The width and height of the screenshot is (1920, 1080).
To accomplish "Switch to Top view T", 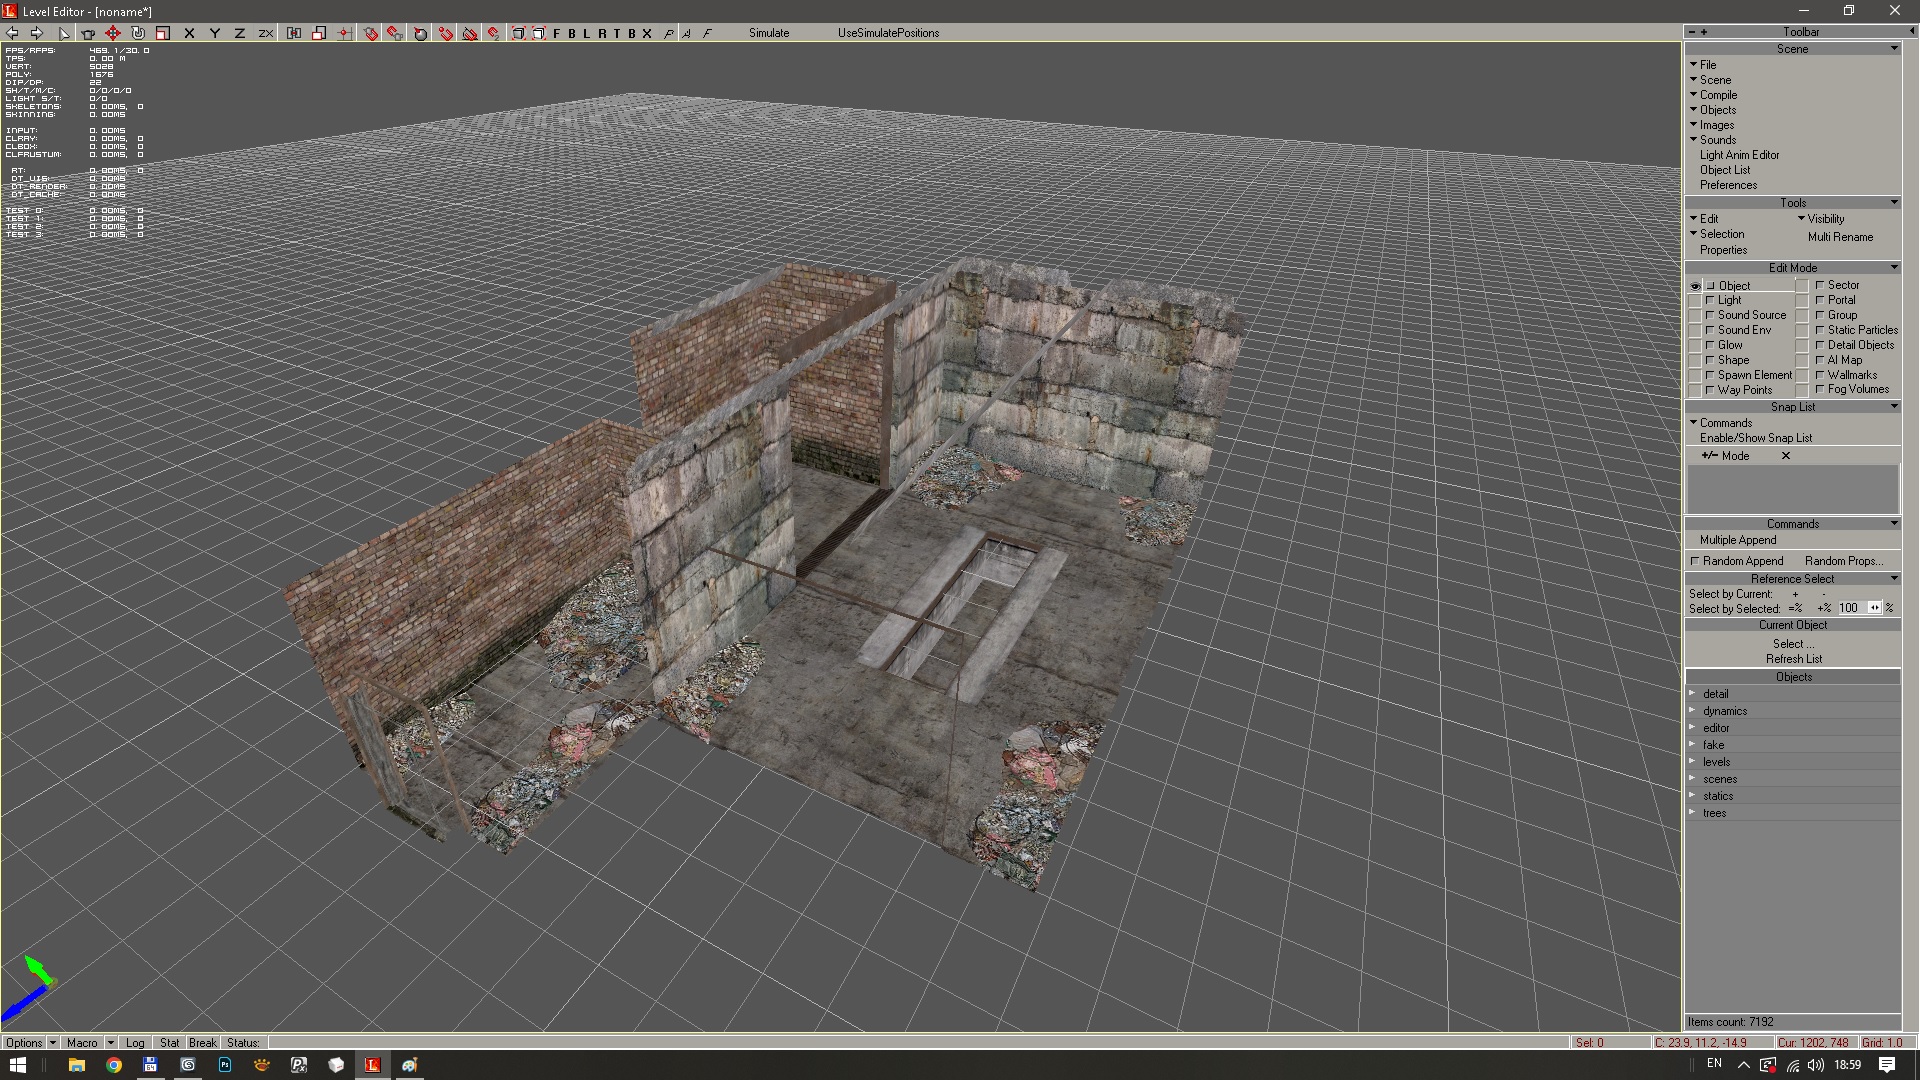I will coord(617,33).
